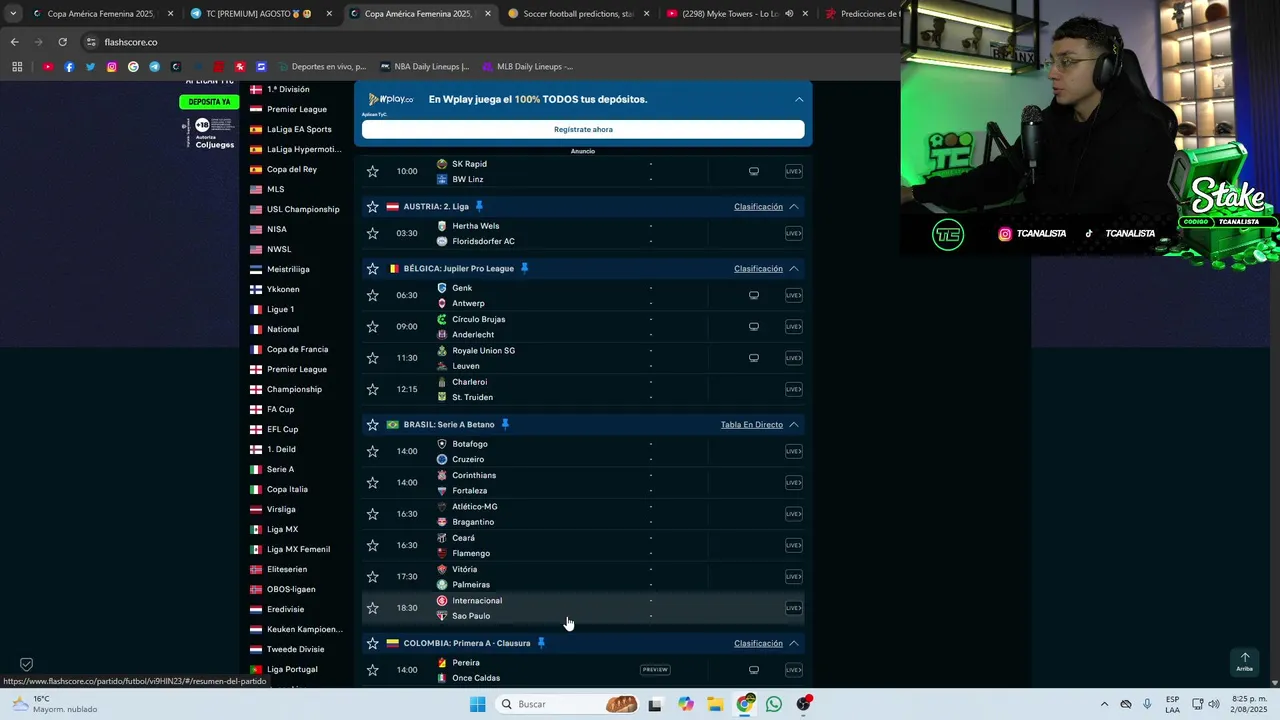Open Telegram bookmark icon in bookmarks bar

pyautogui.click(x=154, y=67)
